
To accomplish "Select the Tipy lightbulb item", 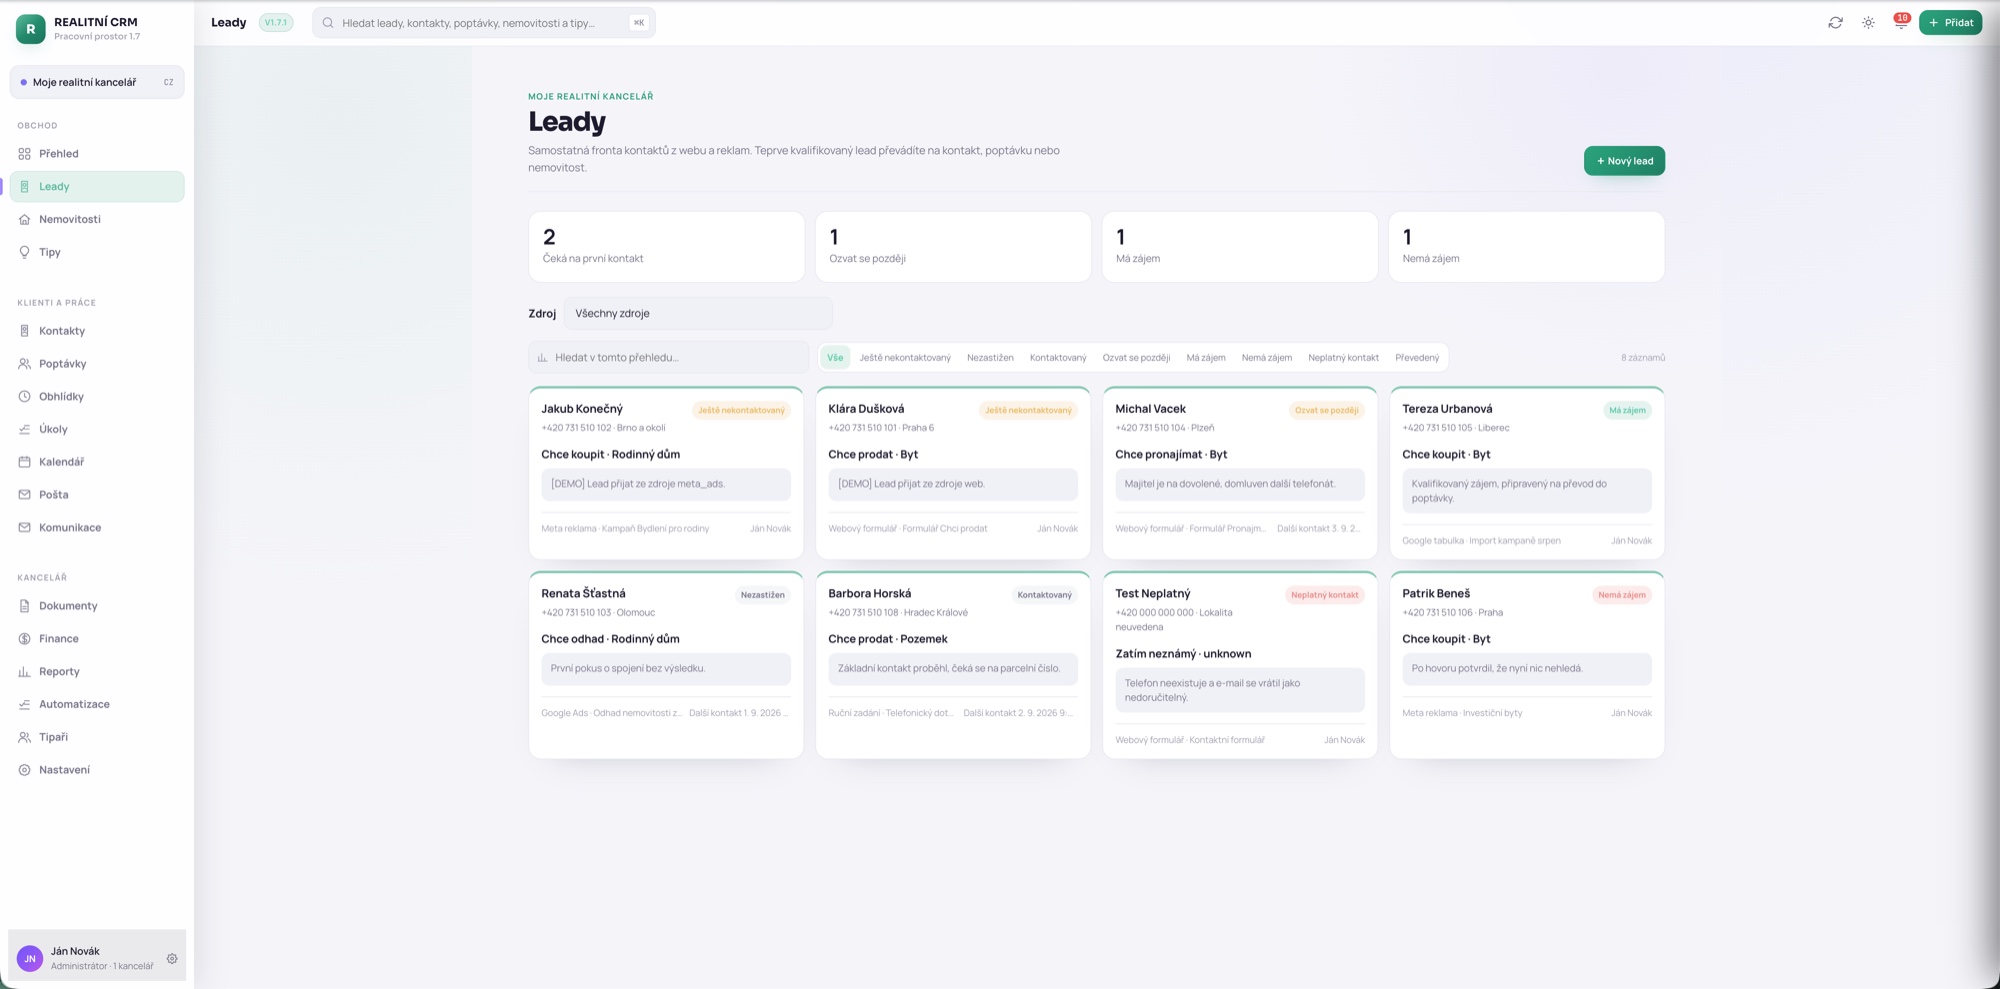I will 97,252.
